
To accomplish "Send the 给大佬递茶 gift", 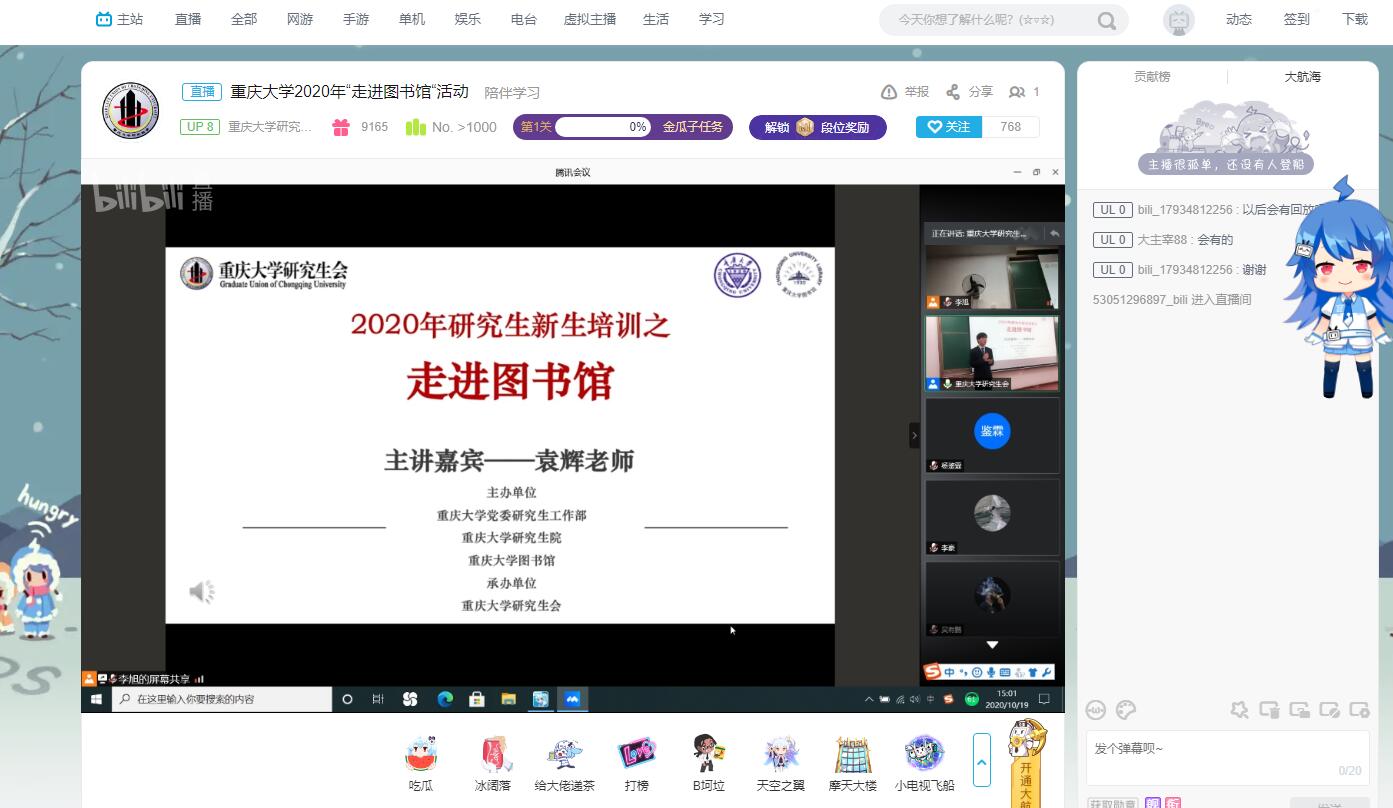I will (x=565, y=764).
